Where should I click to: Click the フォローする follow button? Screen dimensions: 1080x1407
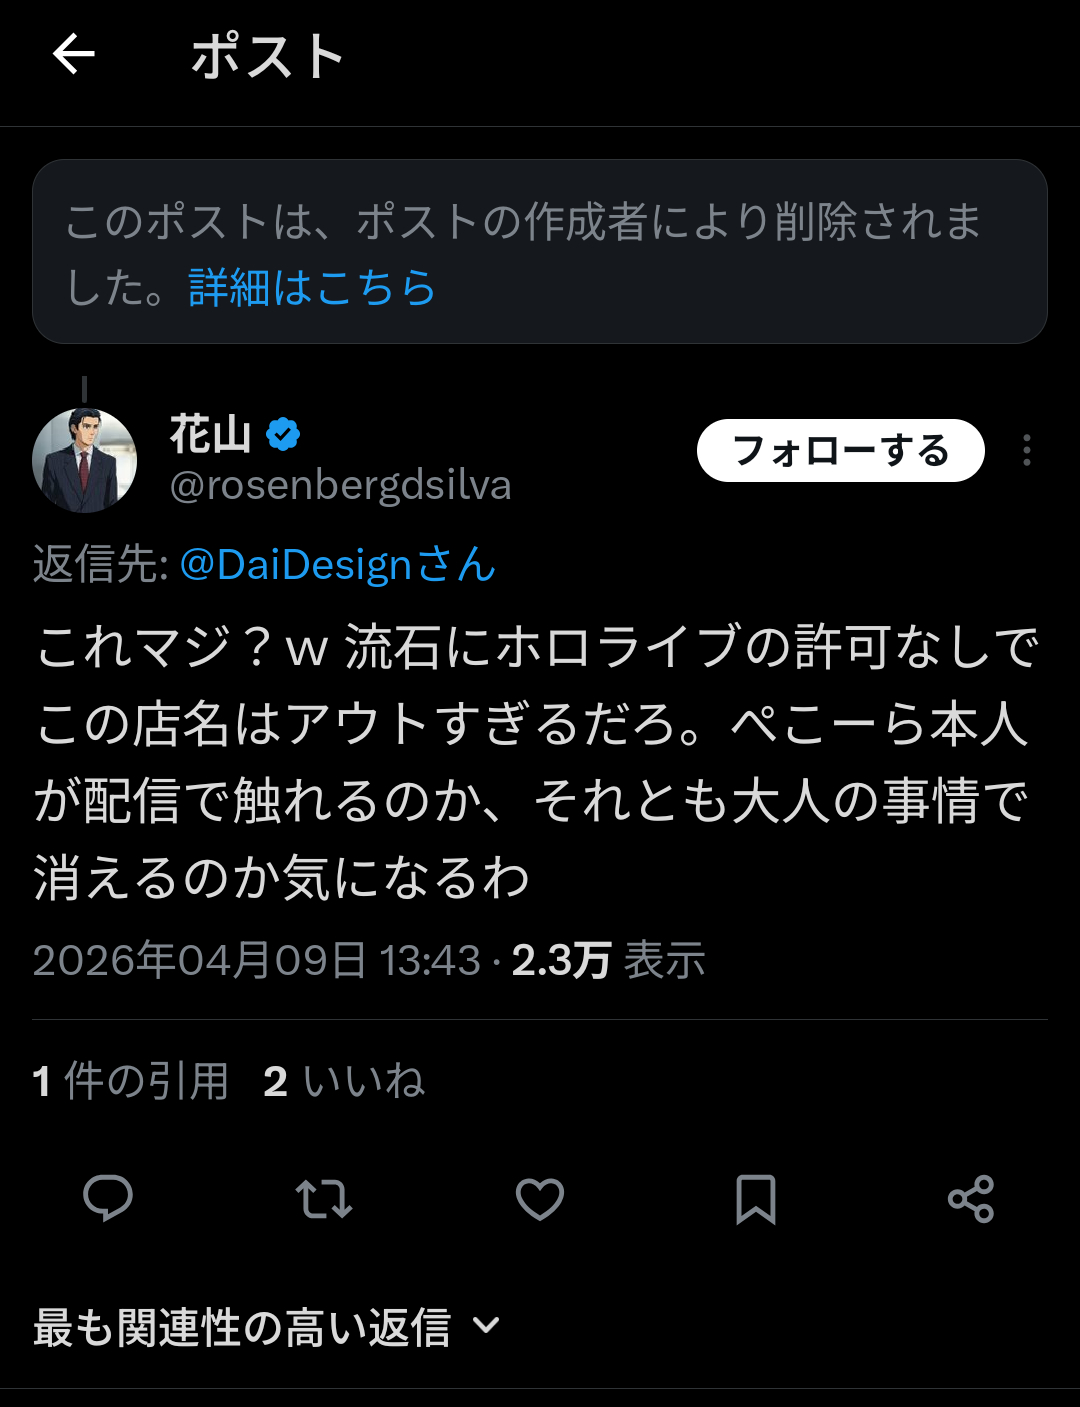840,451
